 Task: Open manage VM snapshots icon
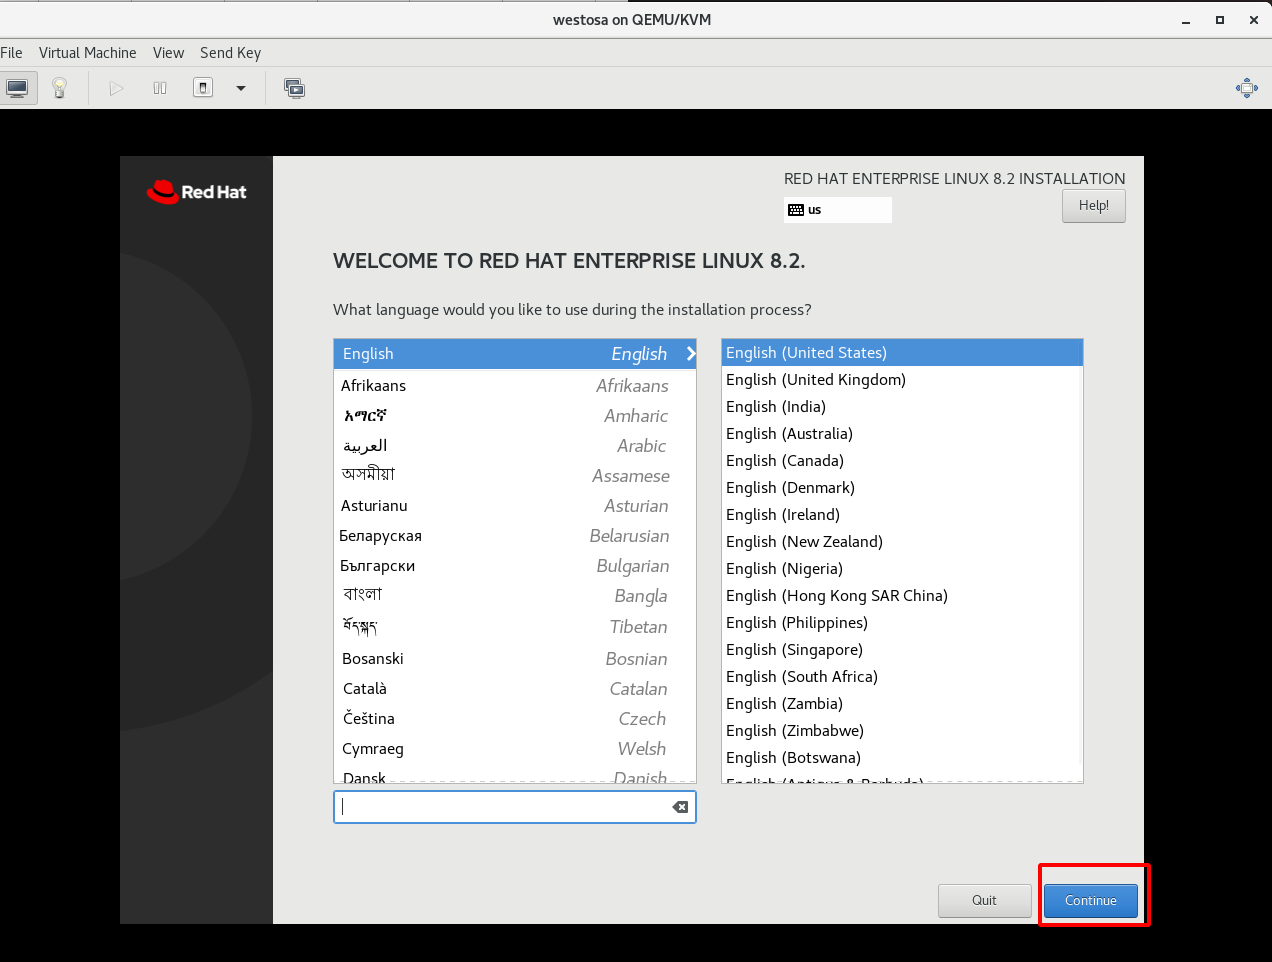tap(294, 88)
